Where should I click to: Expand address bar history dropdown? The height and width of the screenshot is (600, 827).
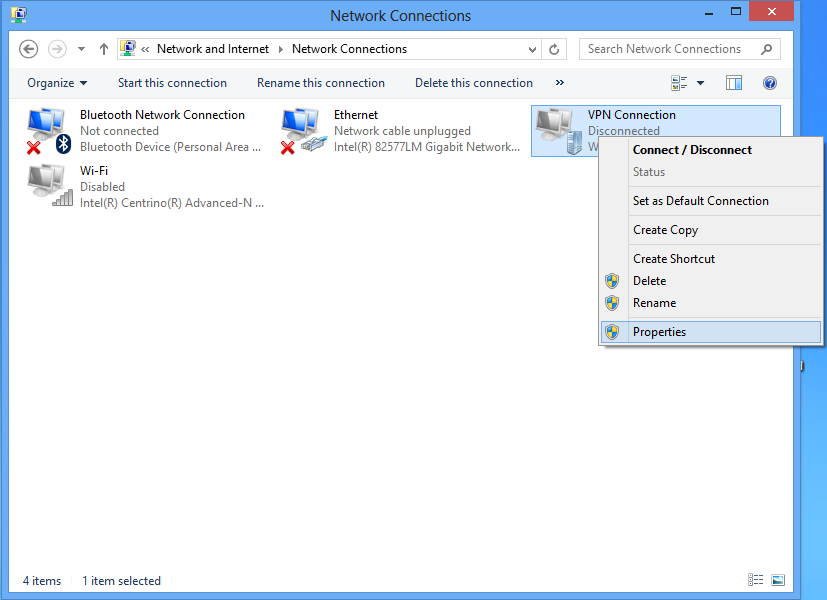(x=533, y=49)
